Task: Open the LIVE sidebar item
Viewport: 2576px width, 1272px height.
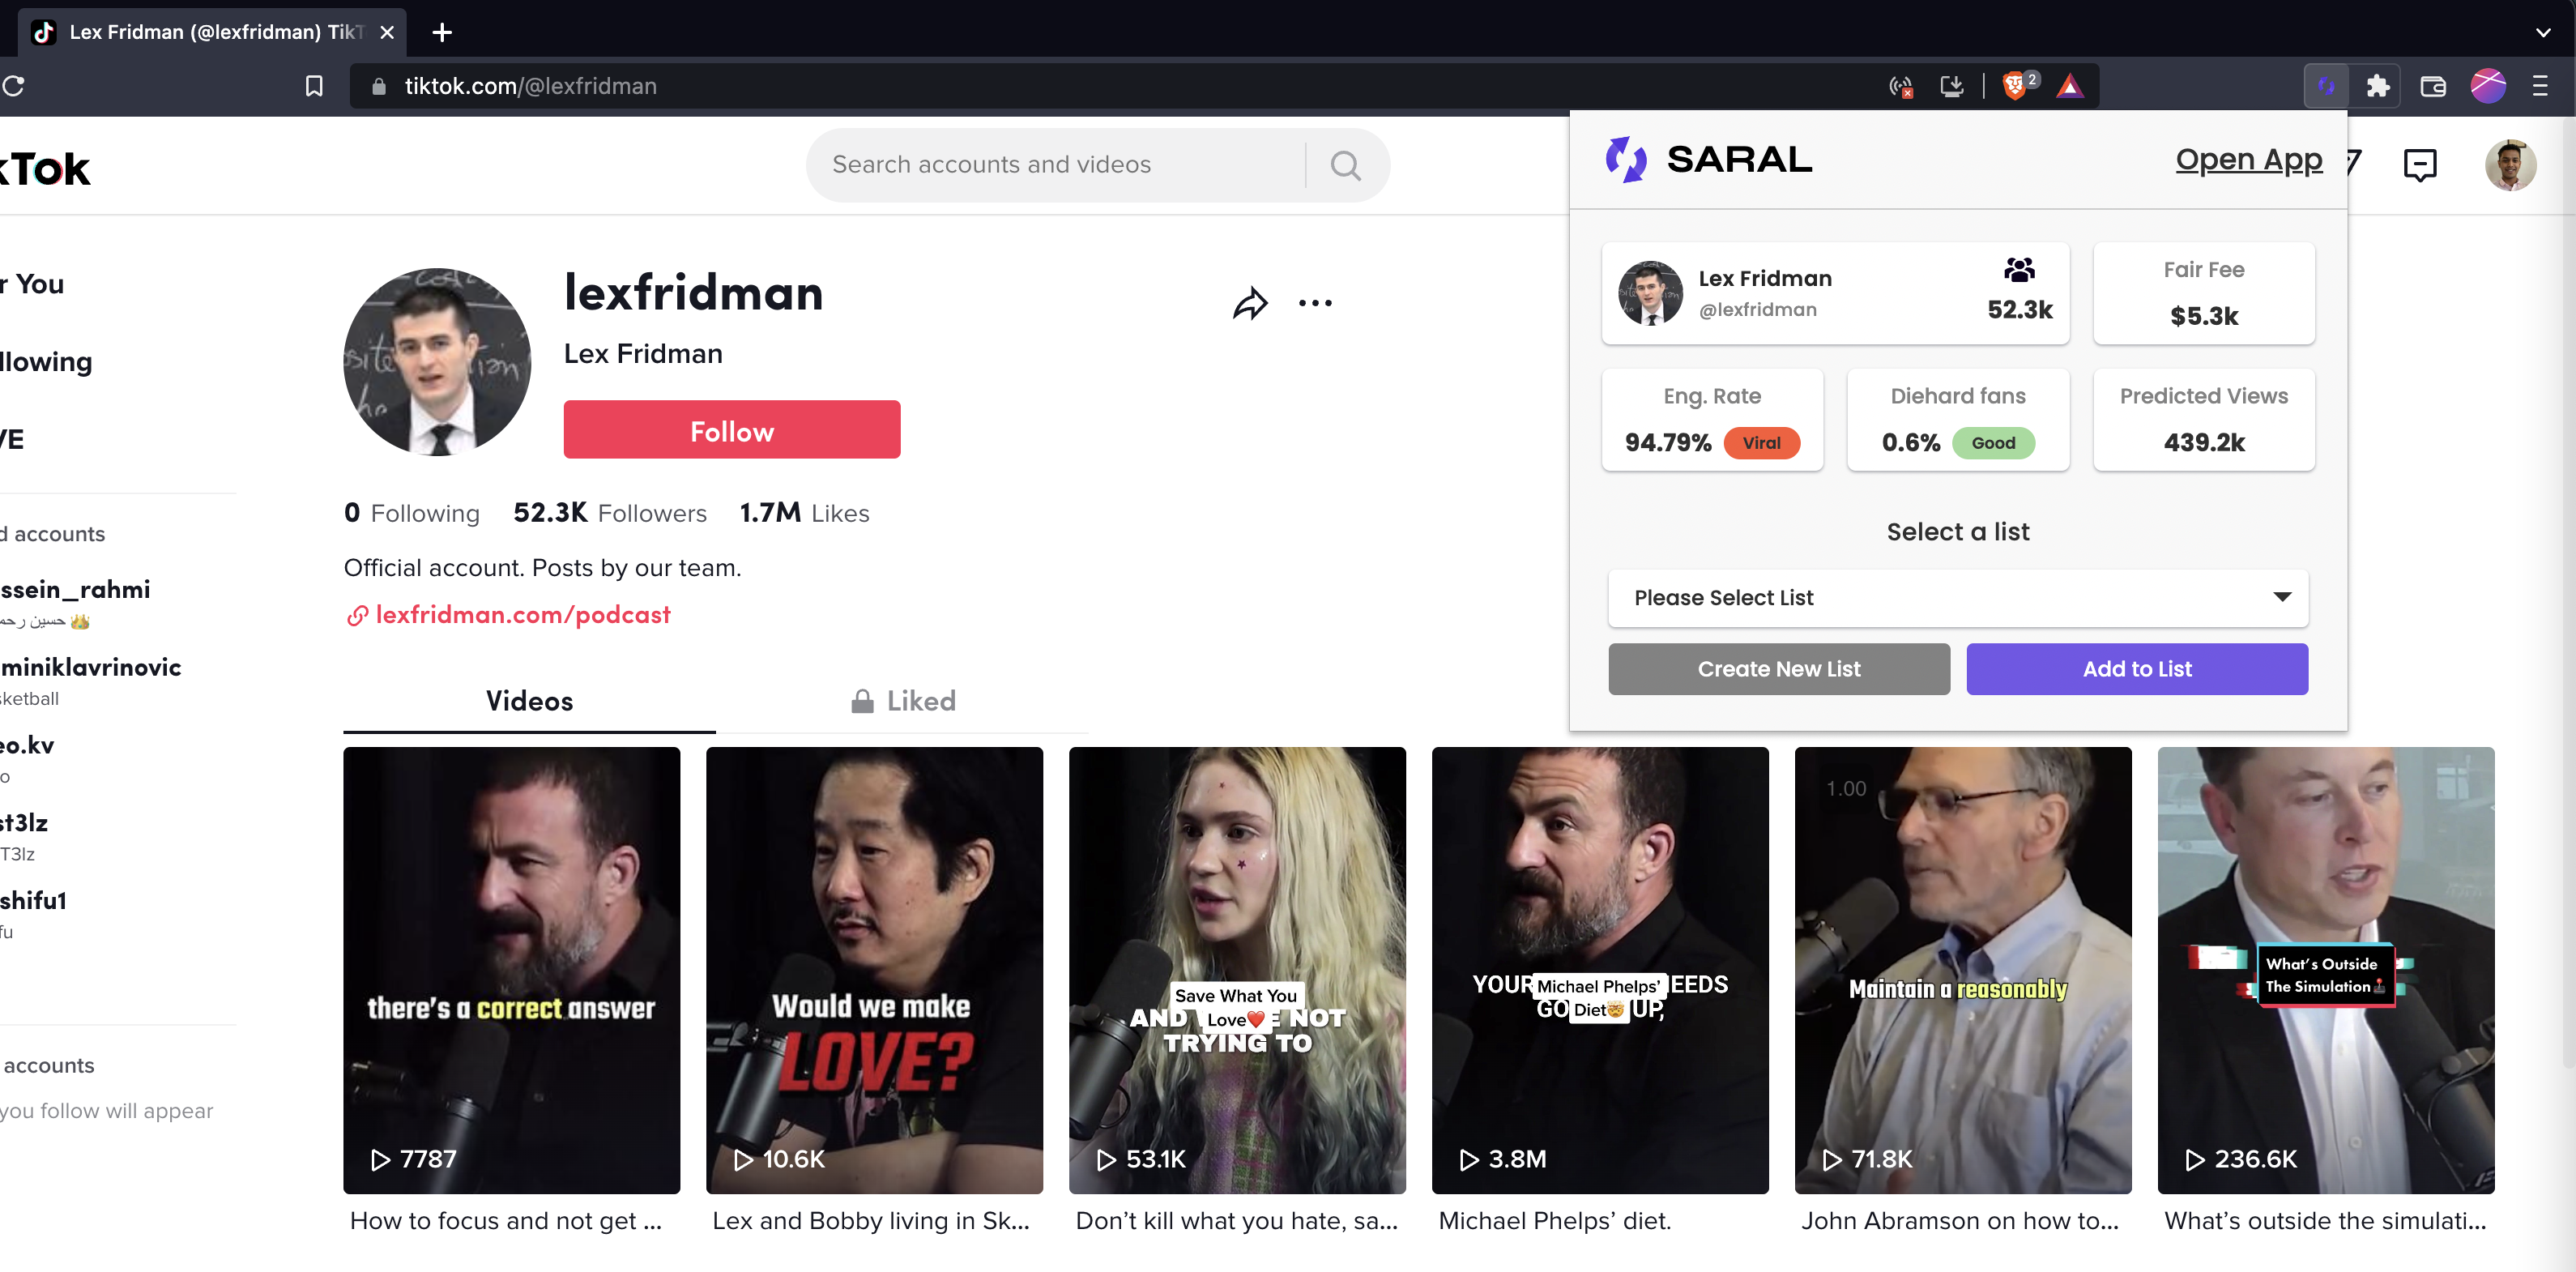Action: [12, 439]
